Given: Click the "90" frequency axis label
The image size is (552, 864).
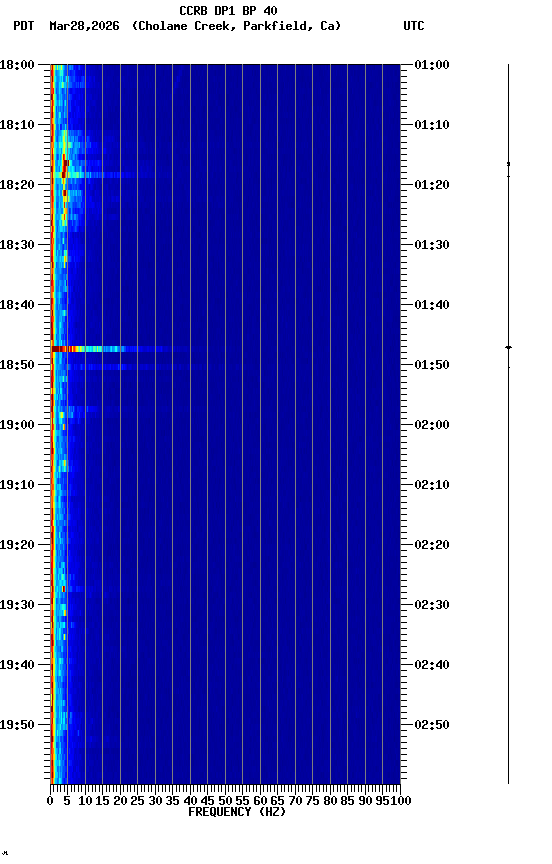Looking at the screenshot, I should click(x=365, y=801).
